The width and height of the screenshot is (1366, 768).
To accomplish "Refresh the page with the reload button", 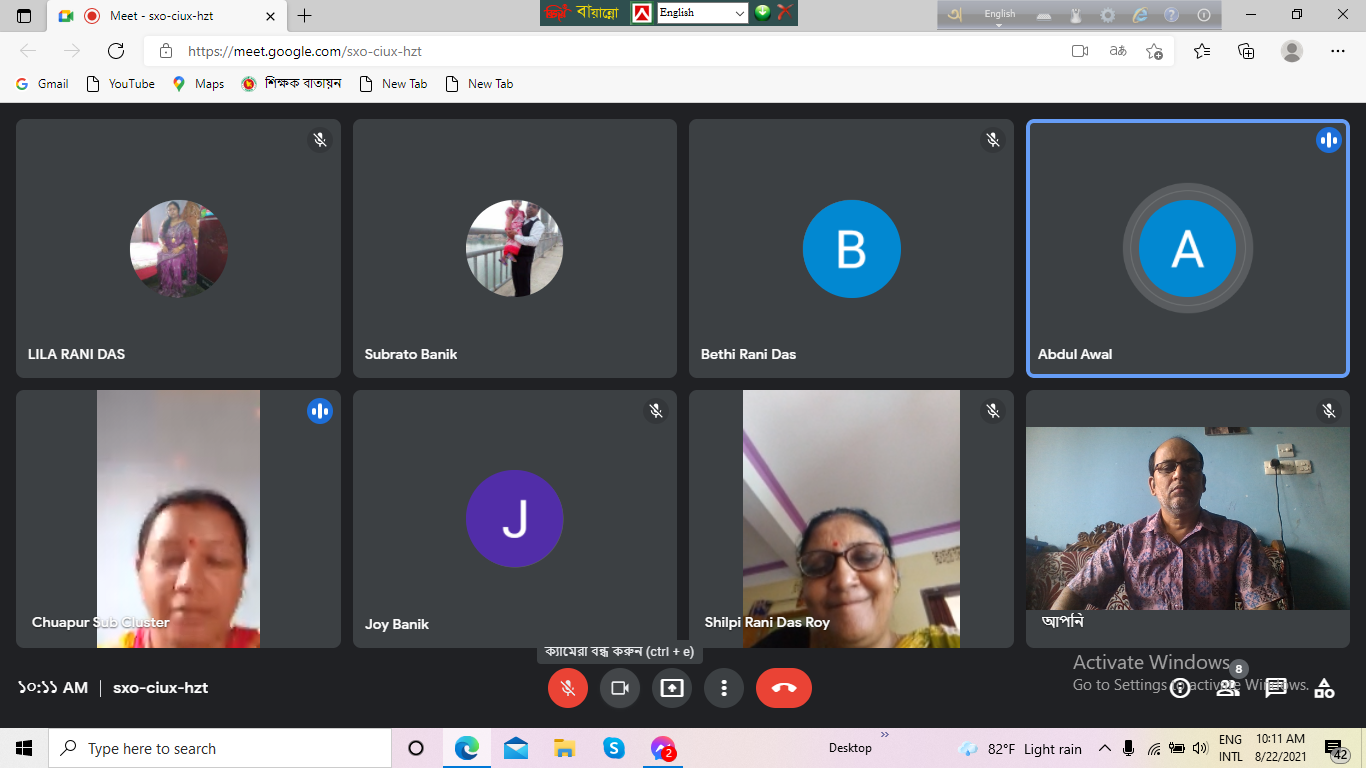I will point(116,51).
